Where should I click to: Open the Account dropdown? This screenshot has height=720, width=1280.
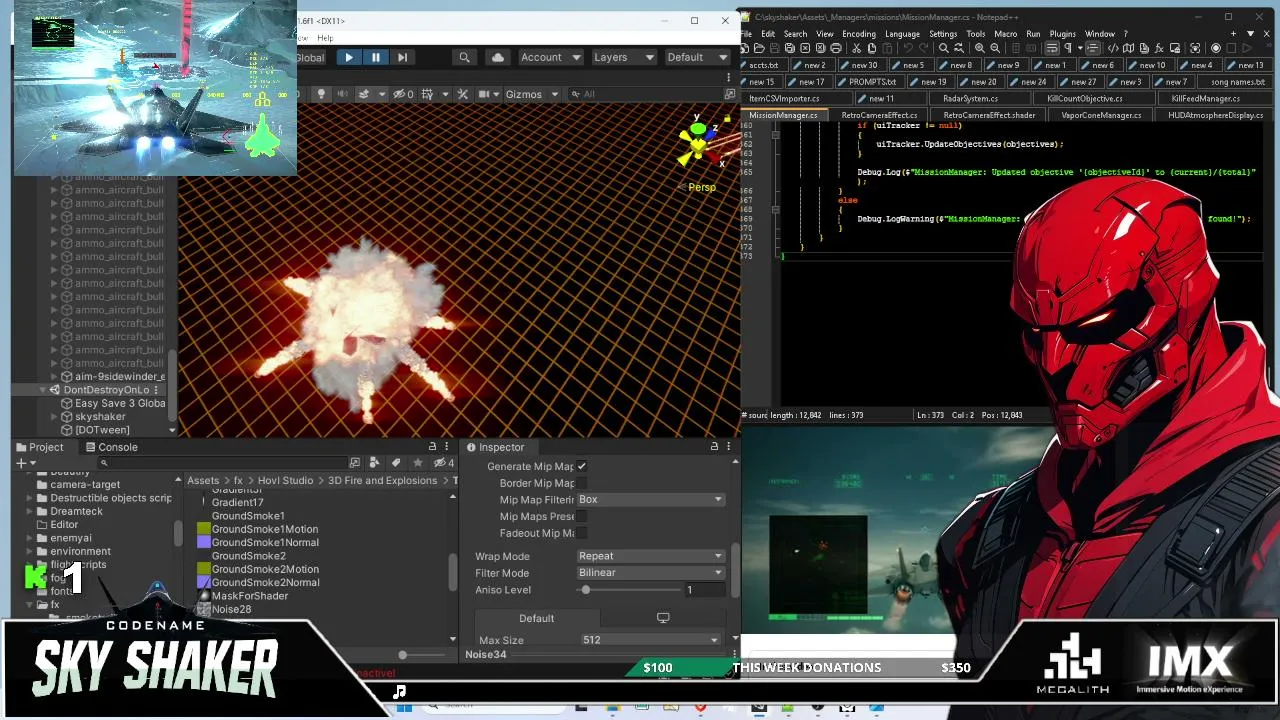pos(550,58)
